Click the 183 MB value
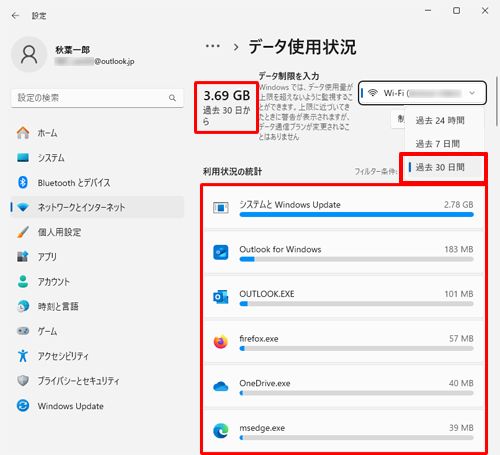 coord(459,249)
